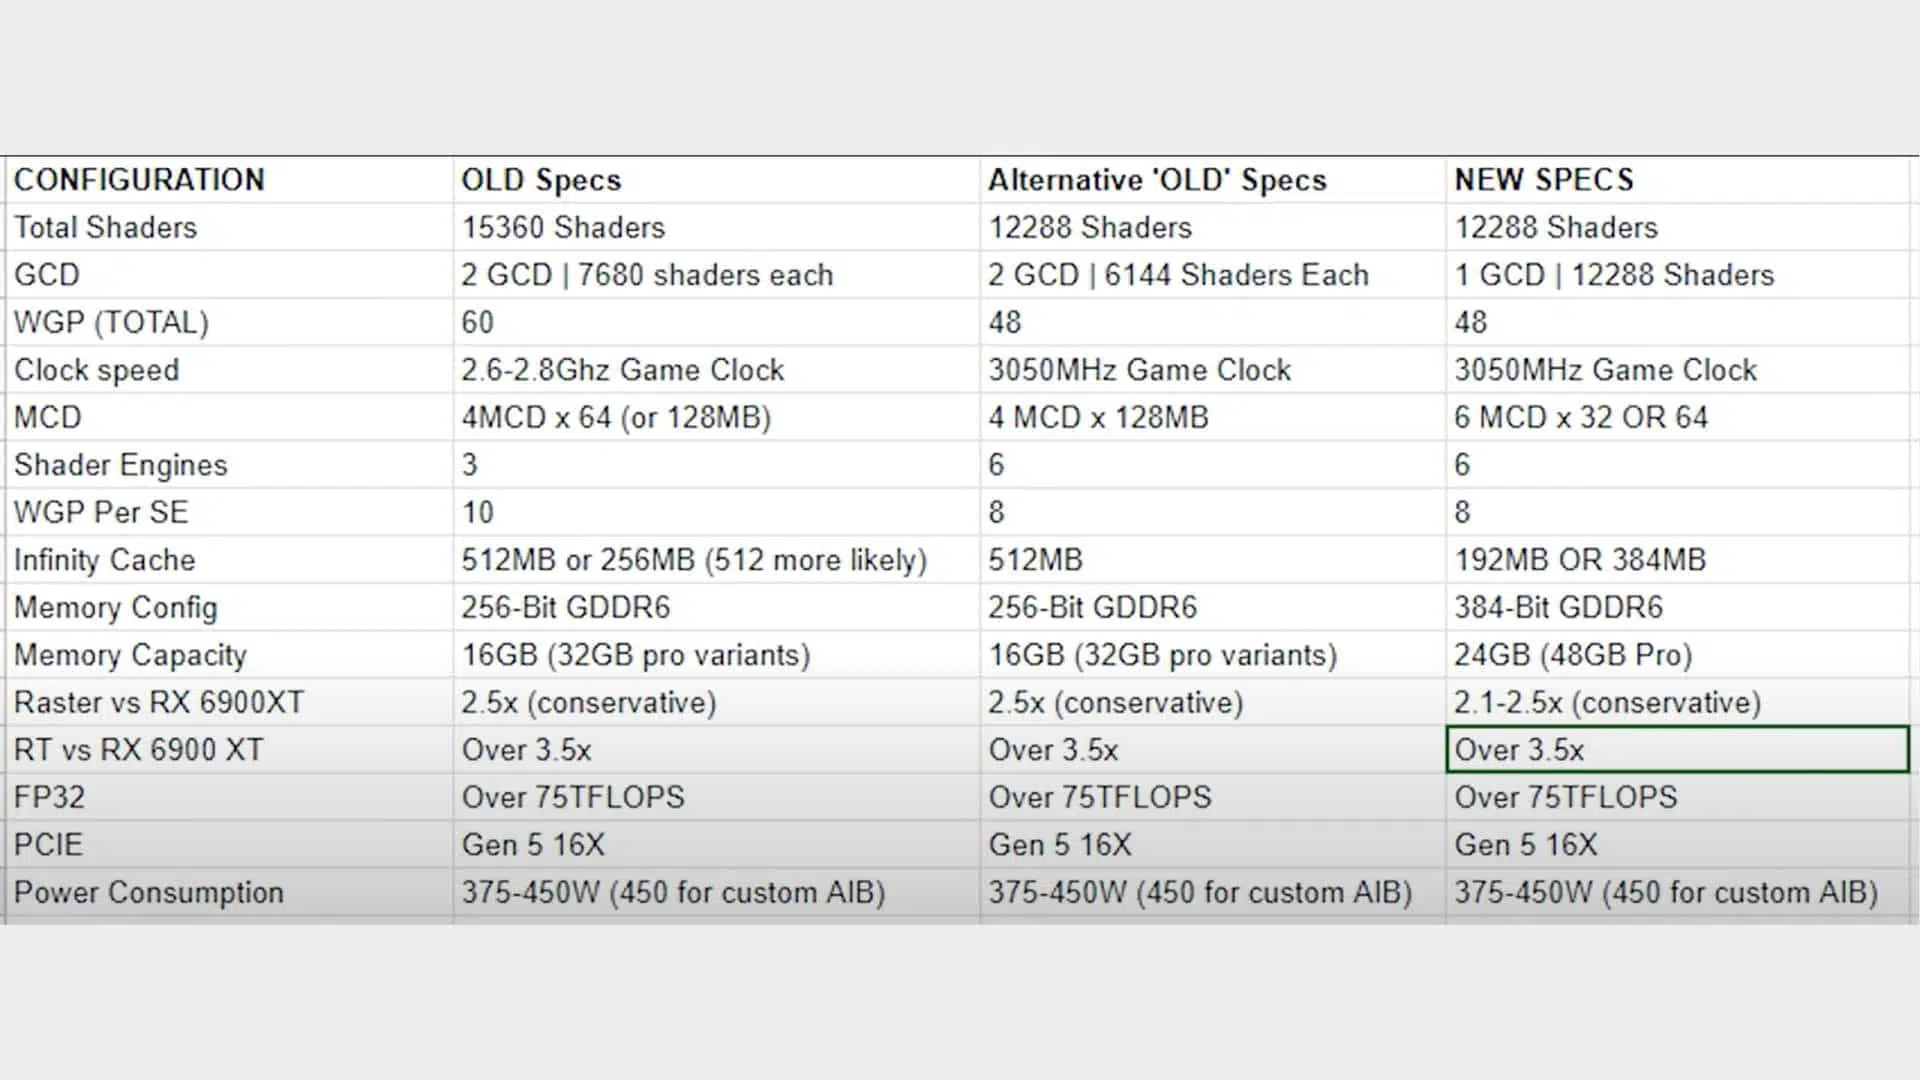Click the WGP Per SE value 10
The image size is (1920, 1080).
point(716,512)
